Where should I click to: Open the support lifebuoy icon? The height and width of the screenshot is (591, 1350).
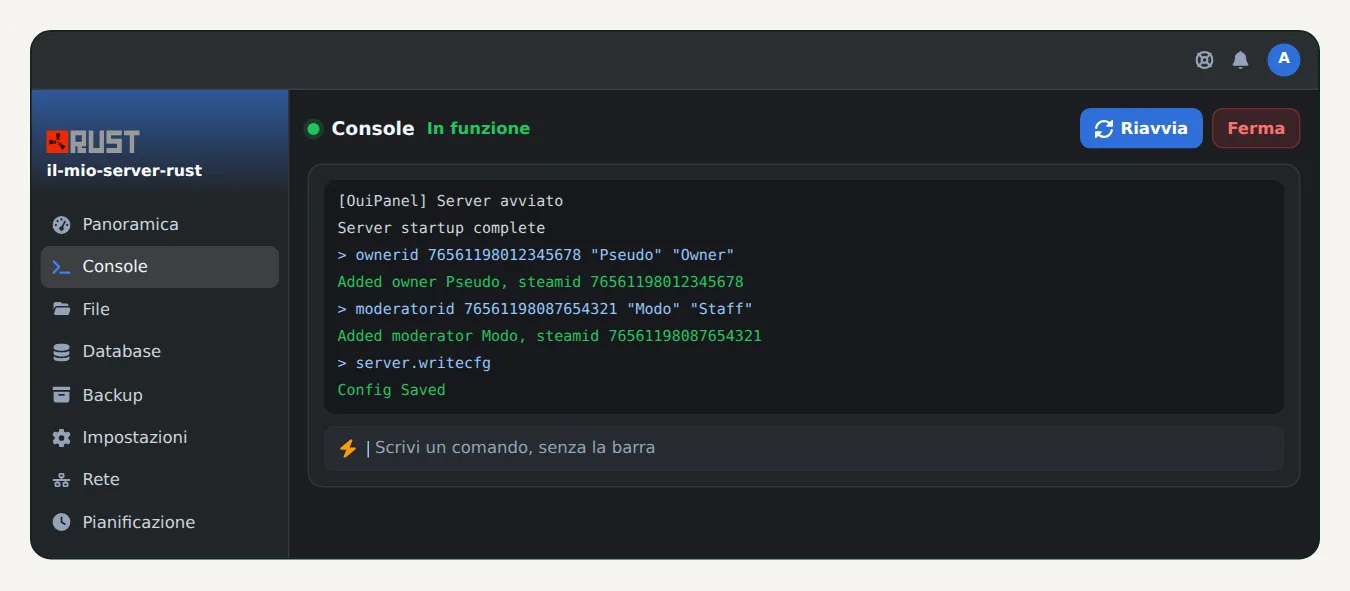click(1204, 60)
